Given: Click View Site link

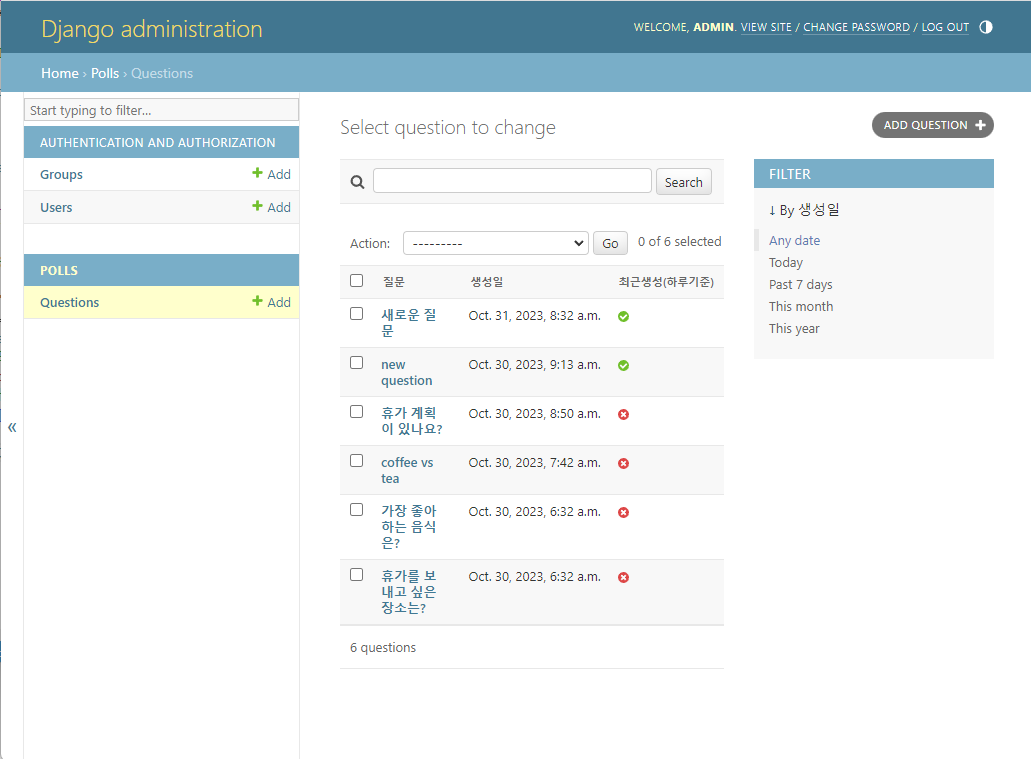Looking at the screenshot, I should (x=766, y=27).
